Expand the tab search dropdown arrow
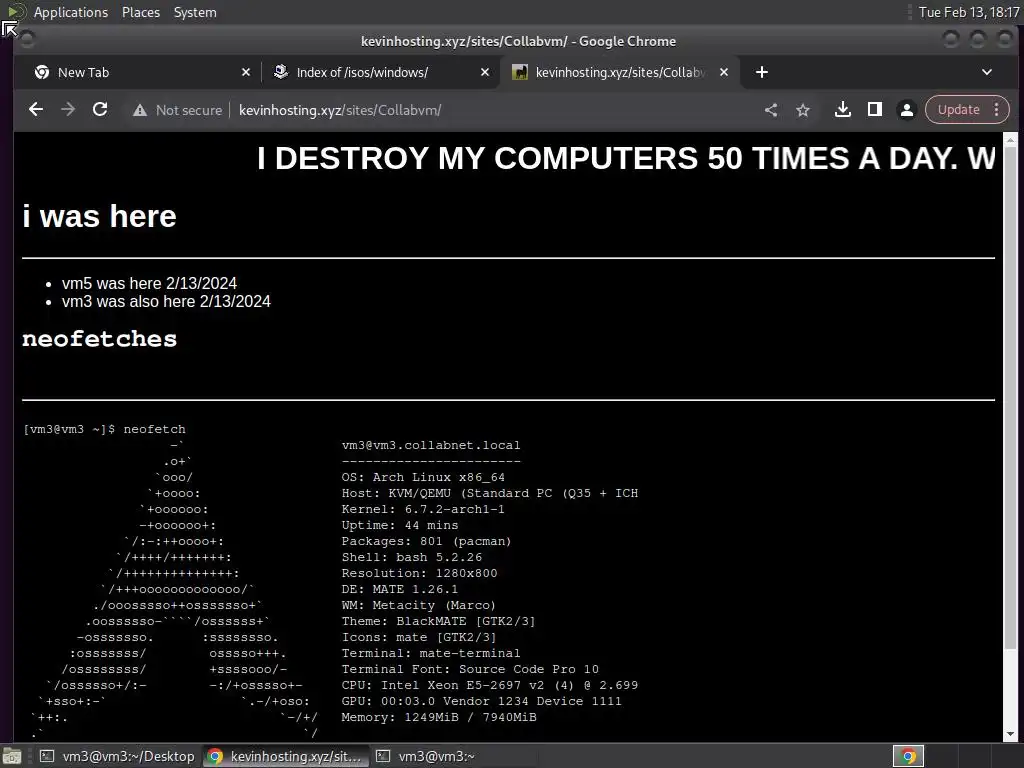The image size is (1024, 768). tap(987, 72)
